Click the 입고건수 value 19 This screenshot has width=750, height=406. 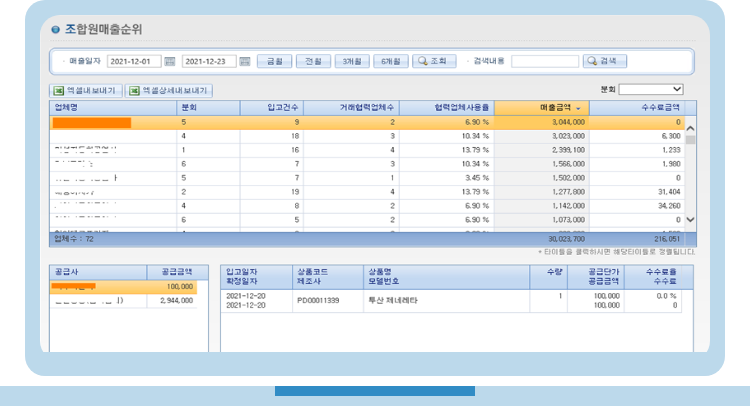(x=295, y=192)
